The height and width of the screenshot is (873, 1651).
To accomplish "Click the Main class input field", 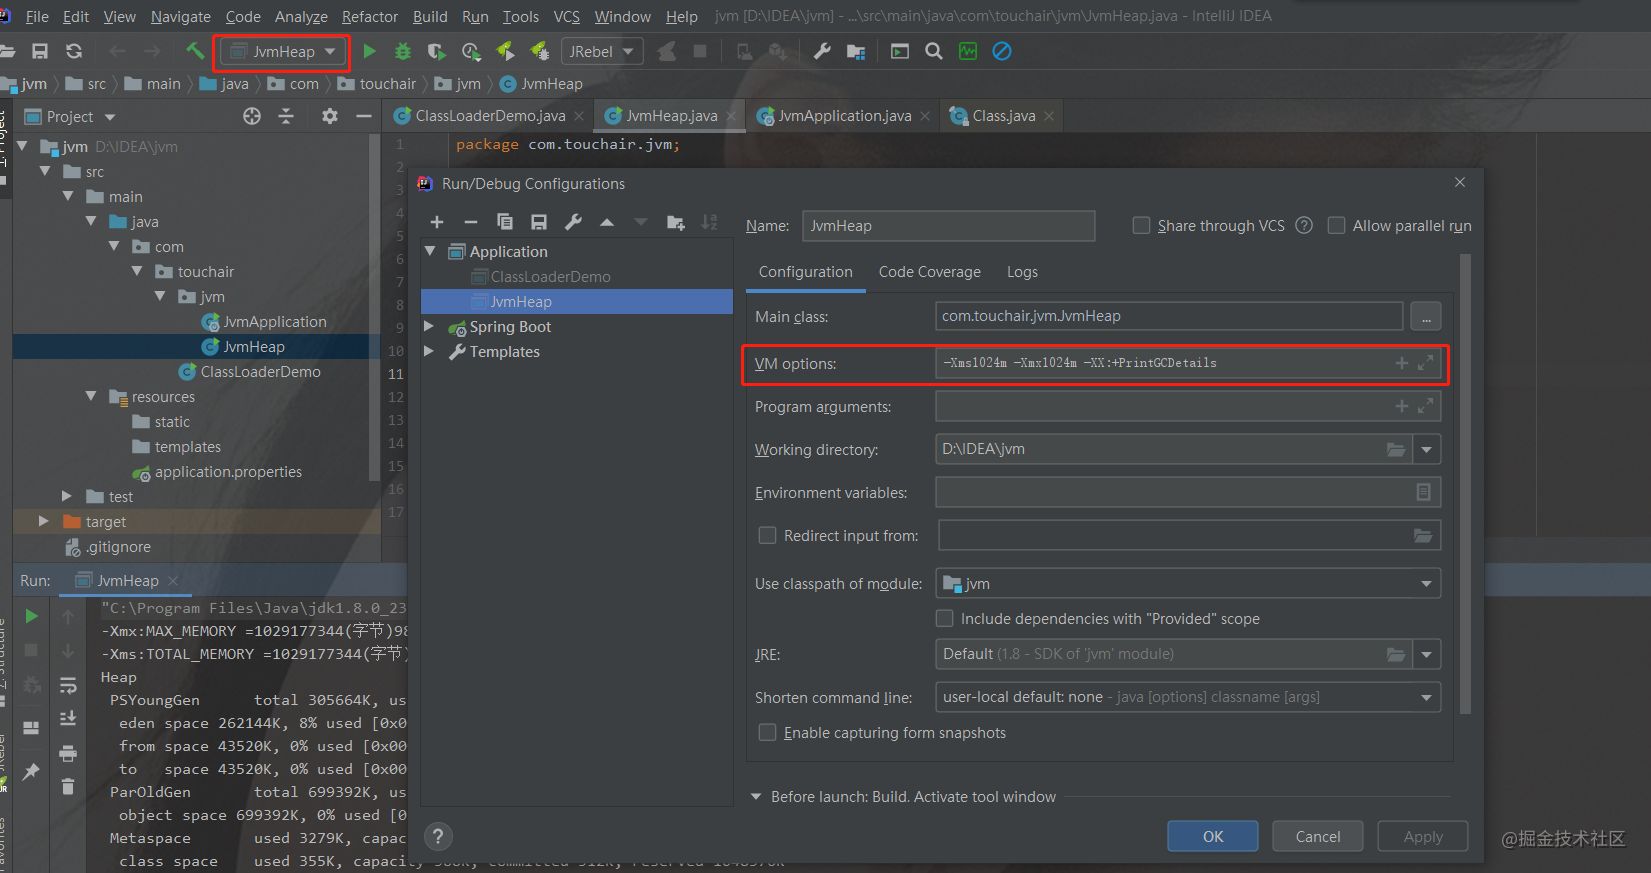I will pos(1169,316).
